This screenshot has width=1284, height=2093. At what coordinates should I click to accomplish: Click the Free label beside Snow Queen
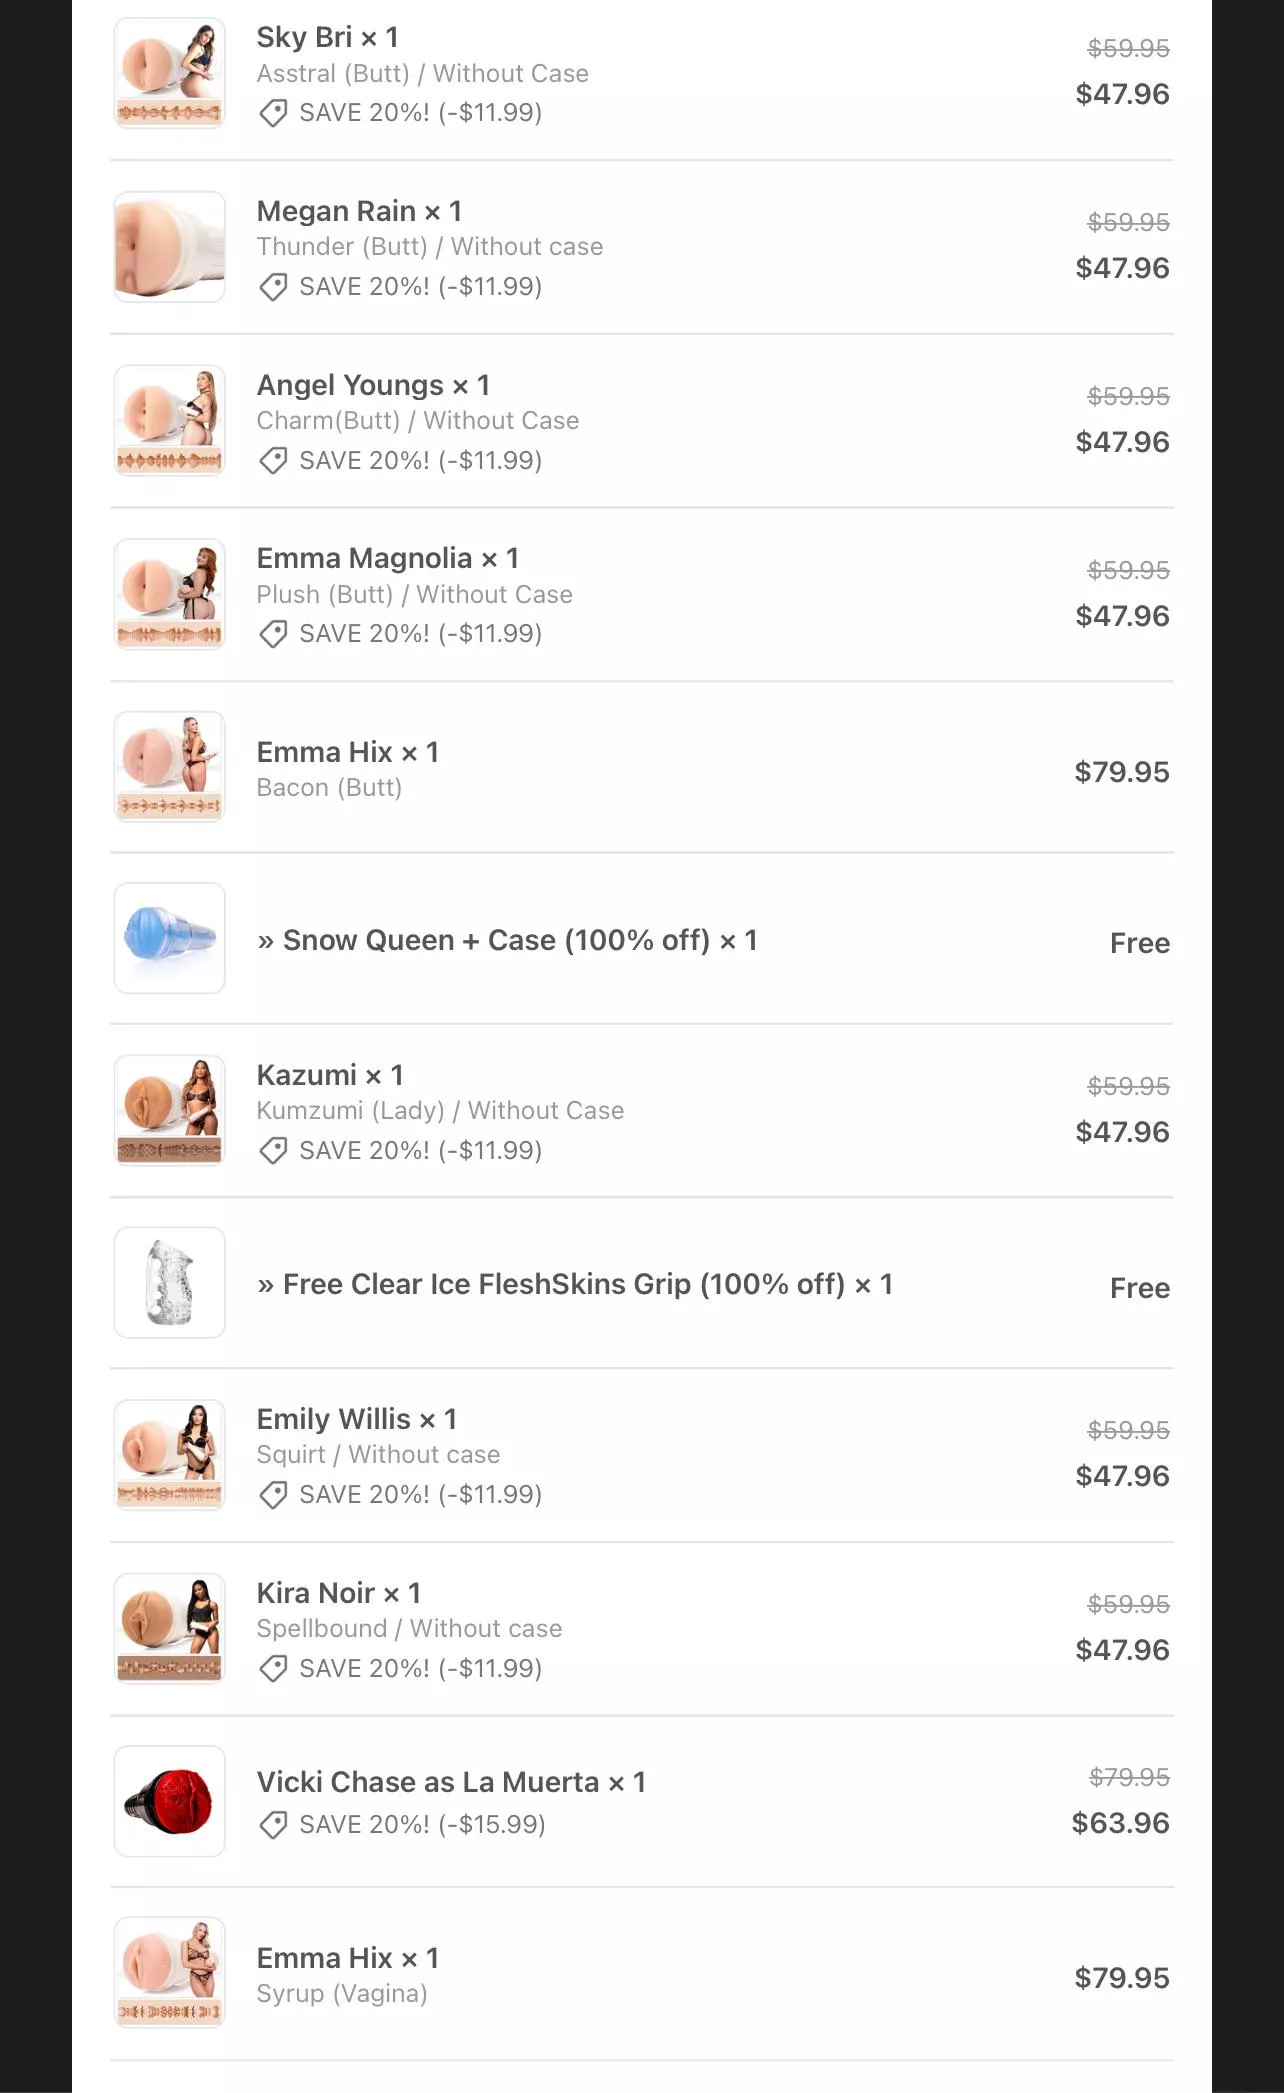click(x=1139, y=943)
